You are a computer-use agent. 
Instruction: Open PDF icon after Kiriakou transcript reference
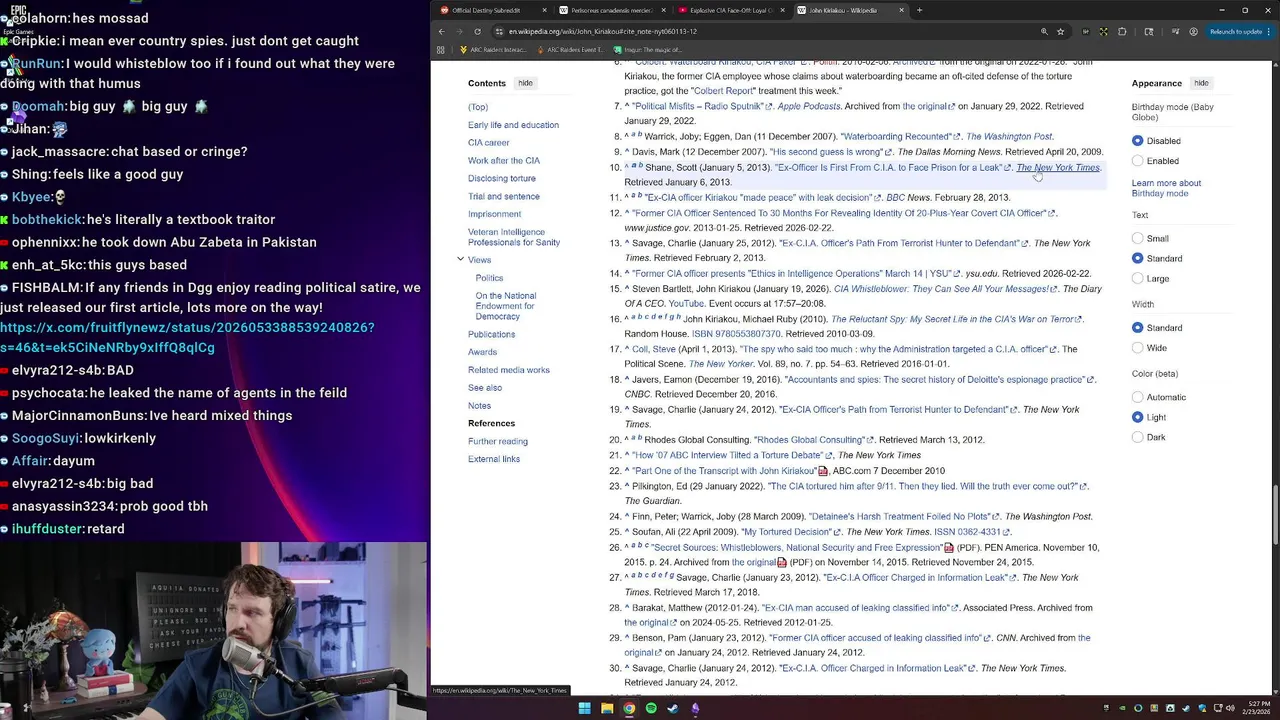click(x=823, y=471)
